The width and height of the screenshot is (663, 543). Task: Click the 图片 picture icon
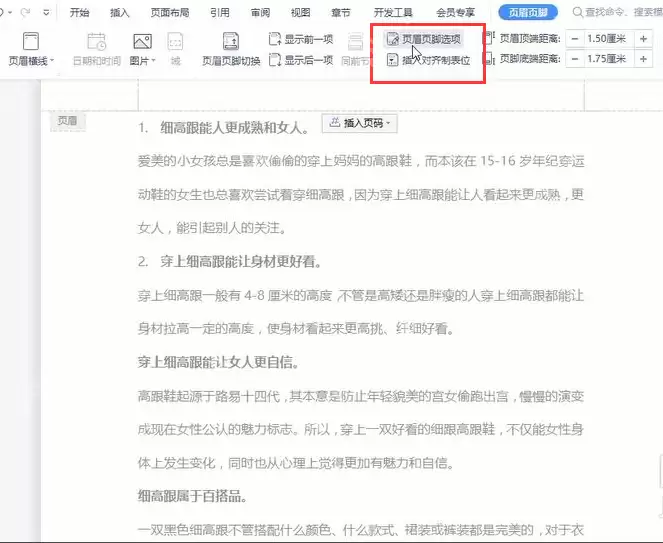(142, 41)
